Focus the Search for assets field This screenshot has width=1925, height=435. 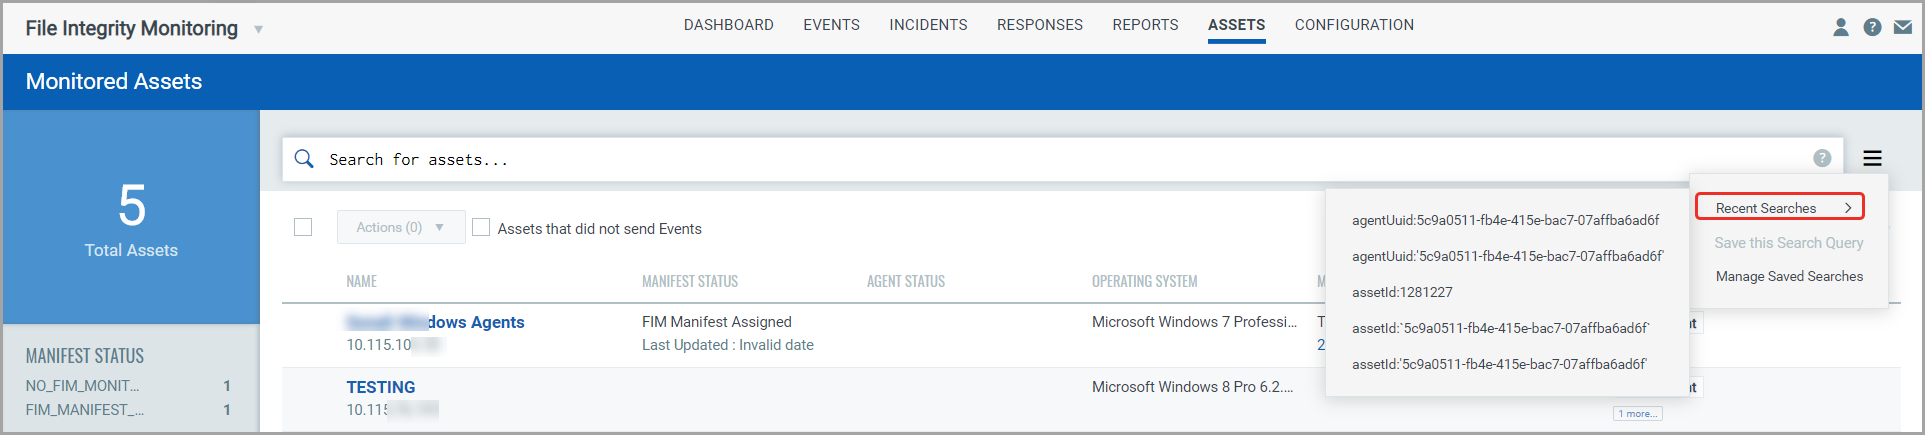point(1060,159)
